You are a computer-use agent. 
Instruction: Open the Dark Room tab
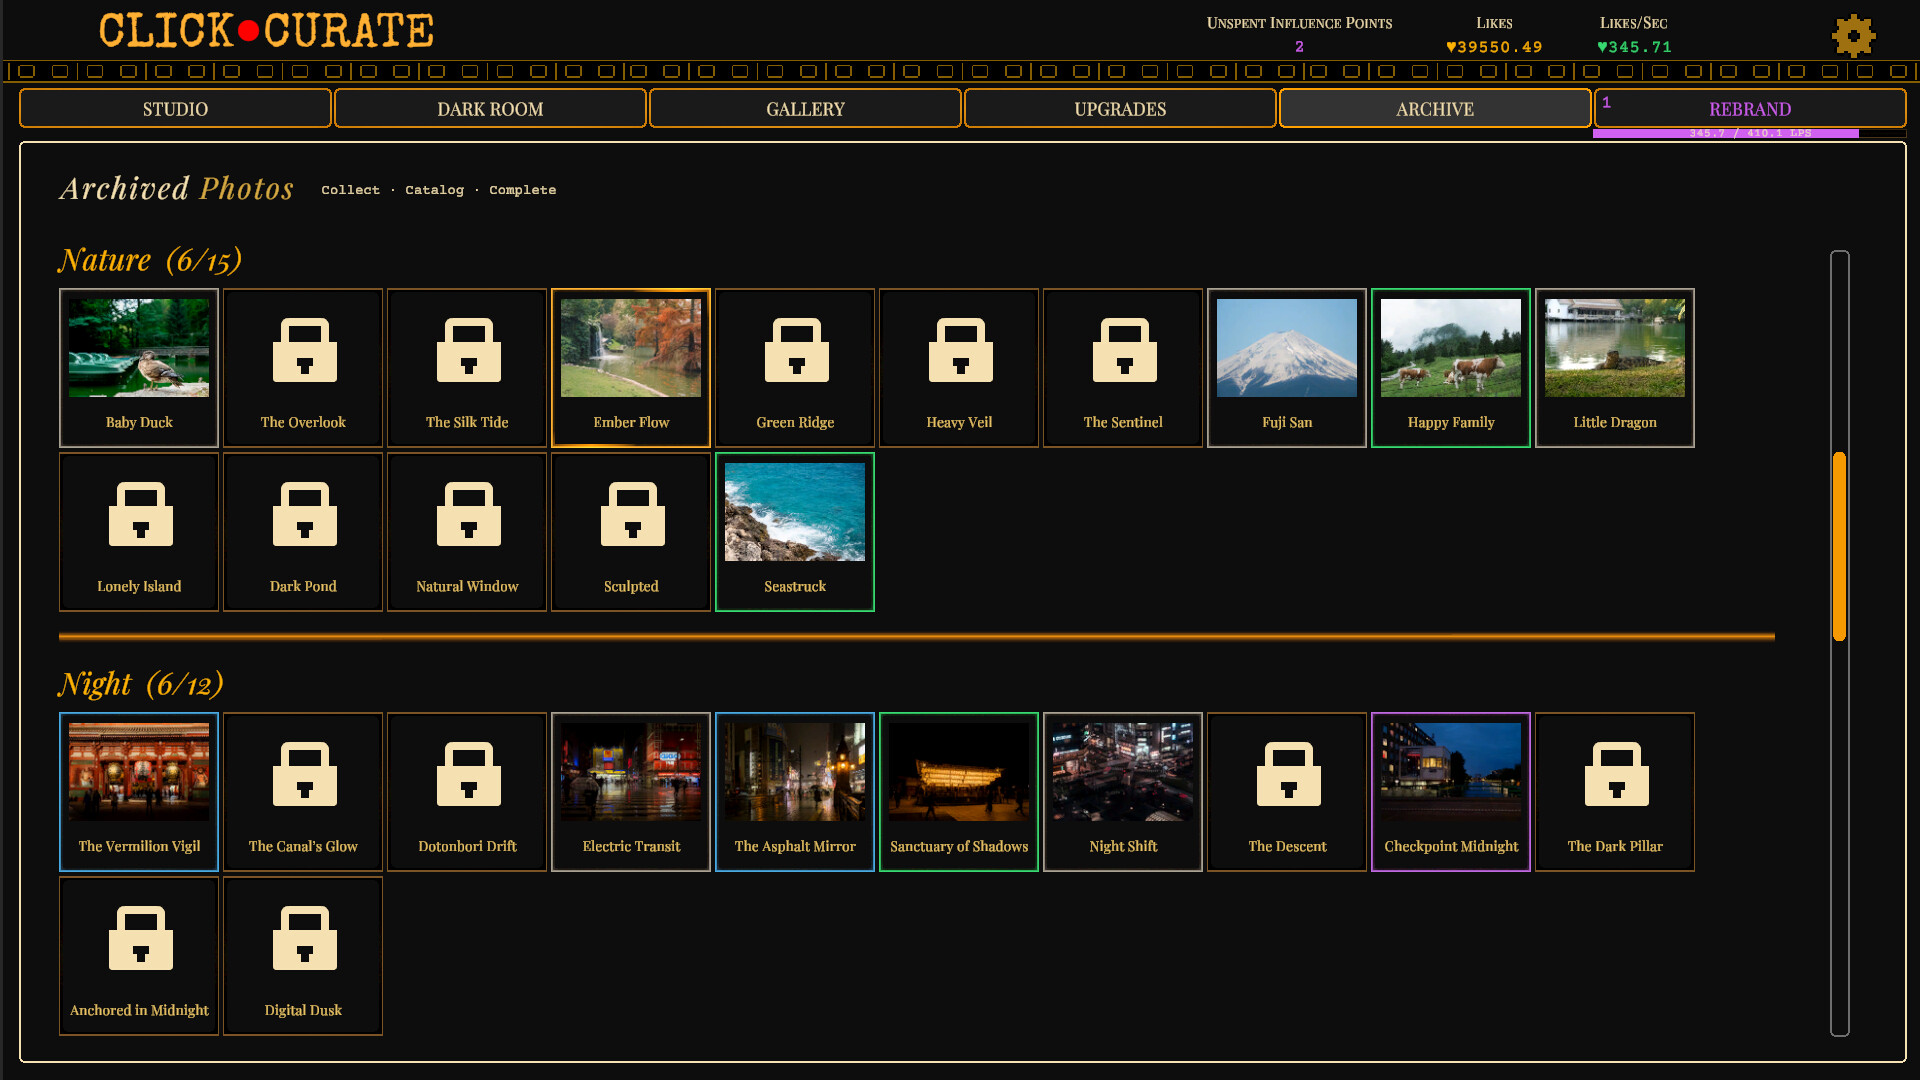(x=490, y=109)
